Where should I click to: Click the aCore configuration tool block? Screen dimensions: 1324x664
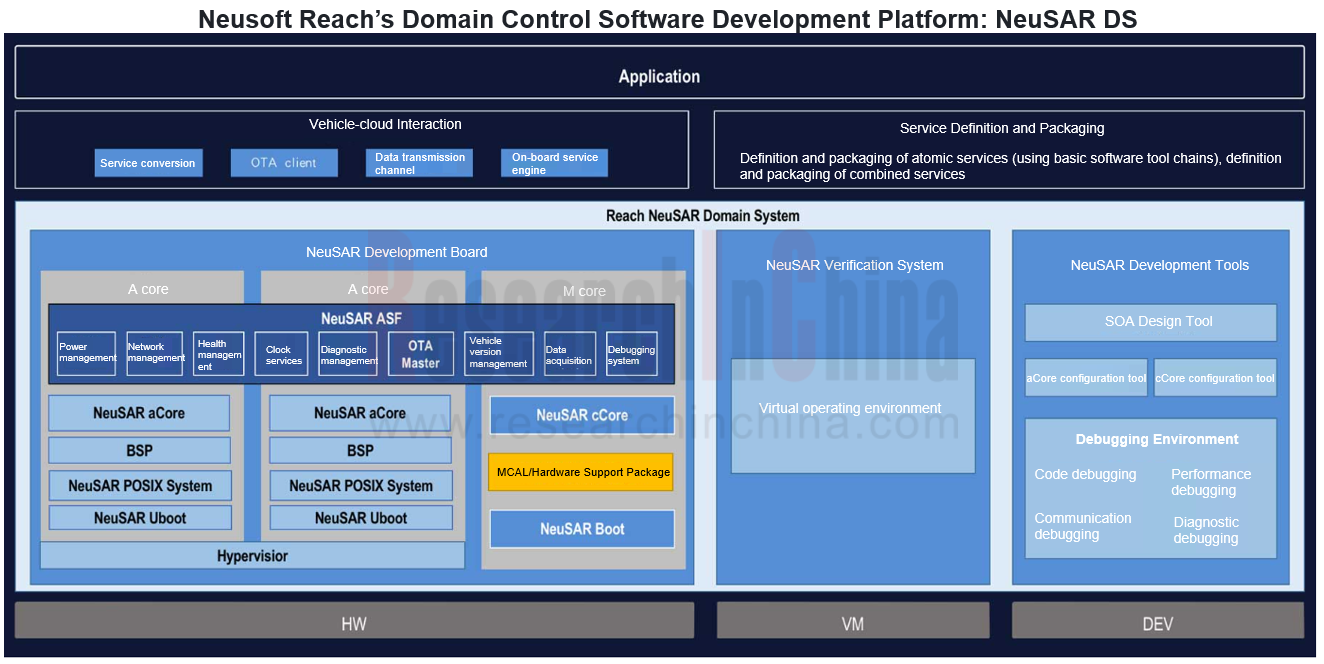(1086, 378)
